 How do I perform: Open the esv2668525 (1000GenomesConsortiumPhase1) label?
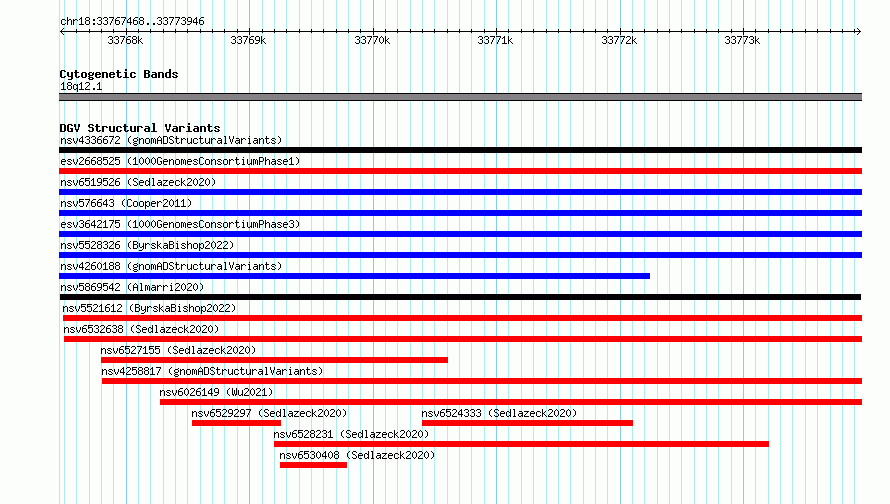click(x=180, y=161)
